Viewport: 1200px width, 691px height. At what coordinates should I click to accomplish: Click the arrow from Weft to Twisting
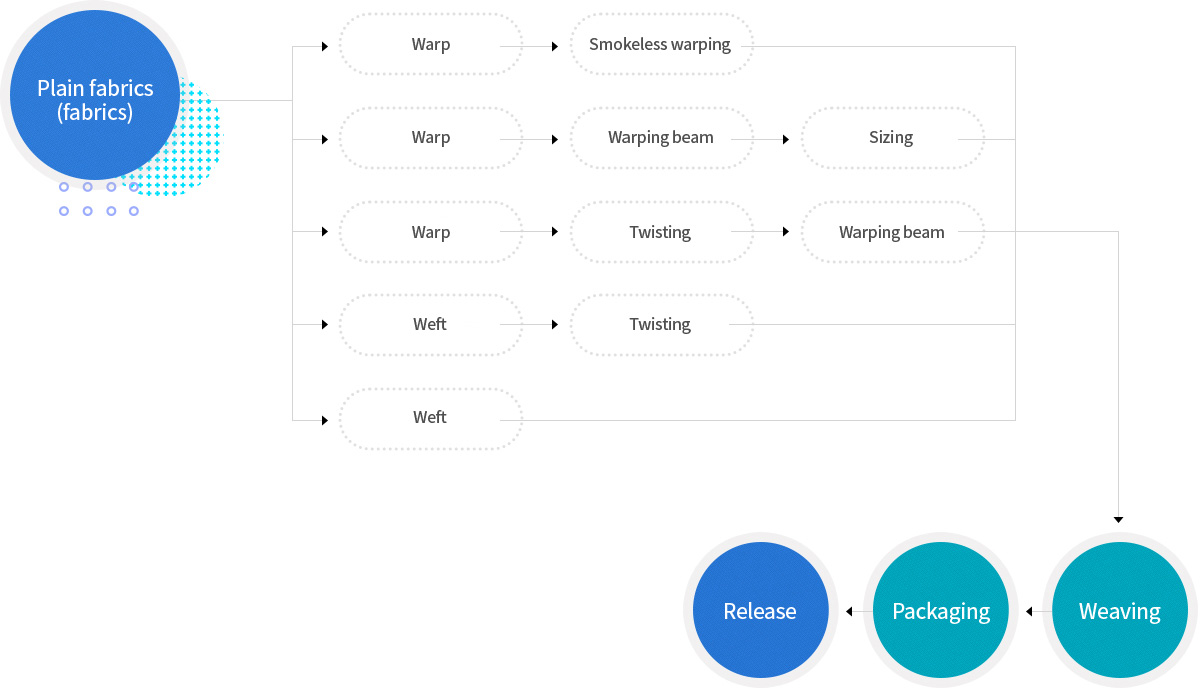tap(555, 325)
